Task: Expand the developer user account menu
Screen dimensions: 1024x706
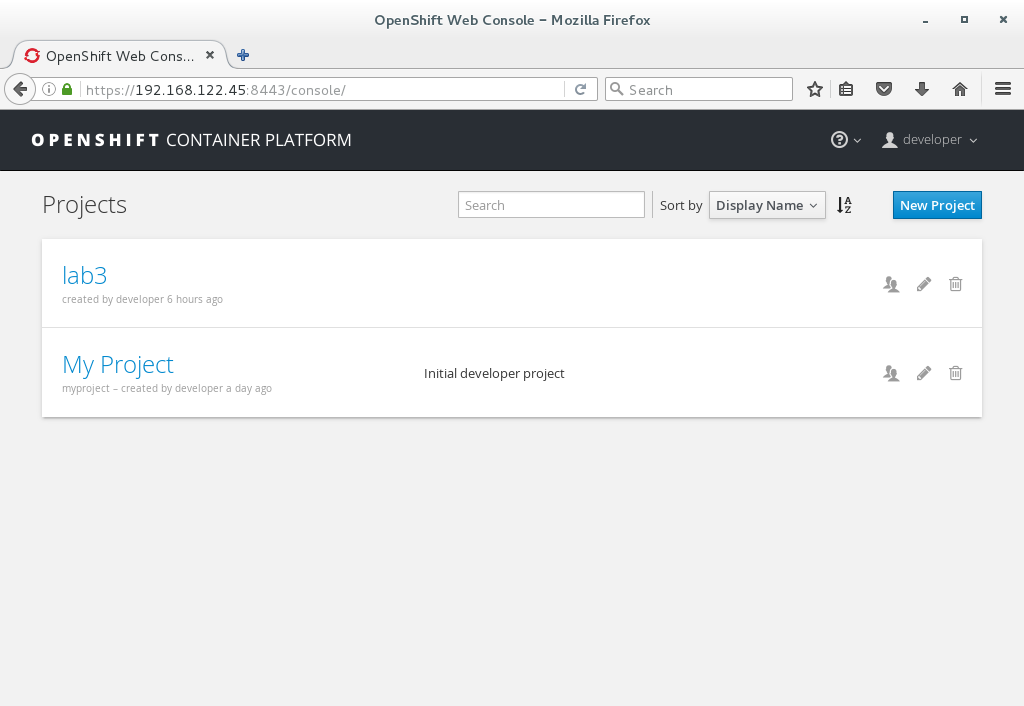Action: [928, 140]
